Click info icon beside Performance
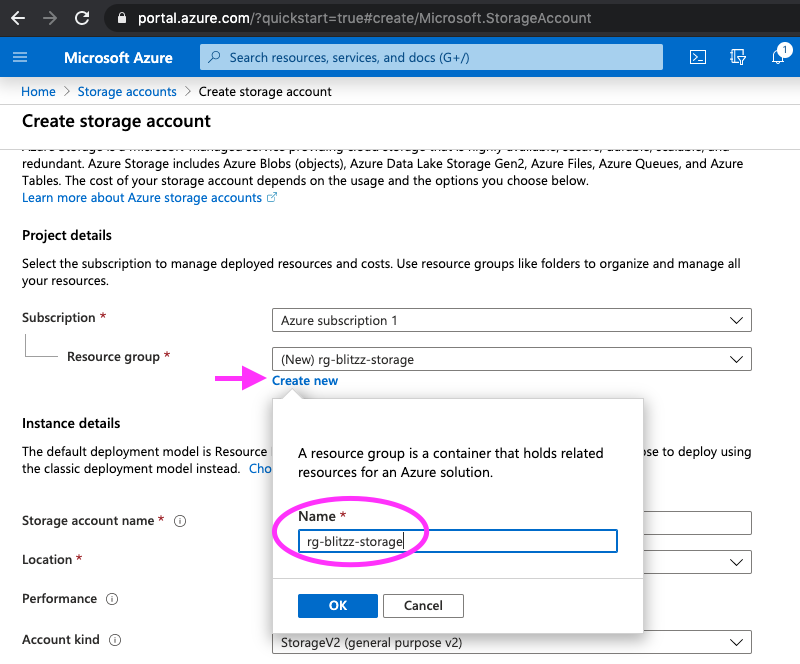The image size is (800, 664). tap(112, 599)
